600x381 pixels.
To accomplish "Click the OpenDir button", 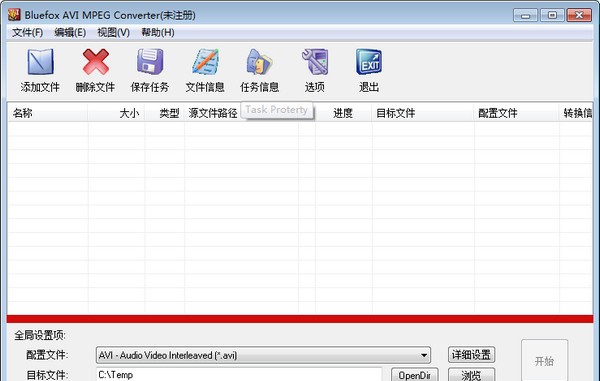I will pyautogui.click(x=414, y=375).
